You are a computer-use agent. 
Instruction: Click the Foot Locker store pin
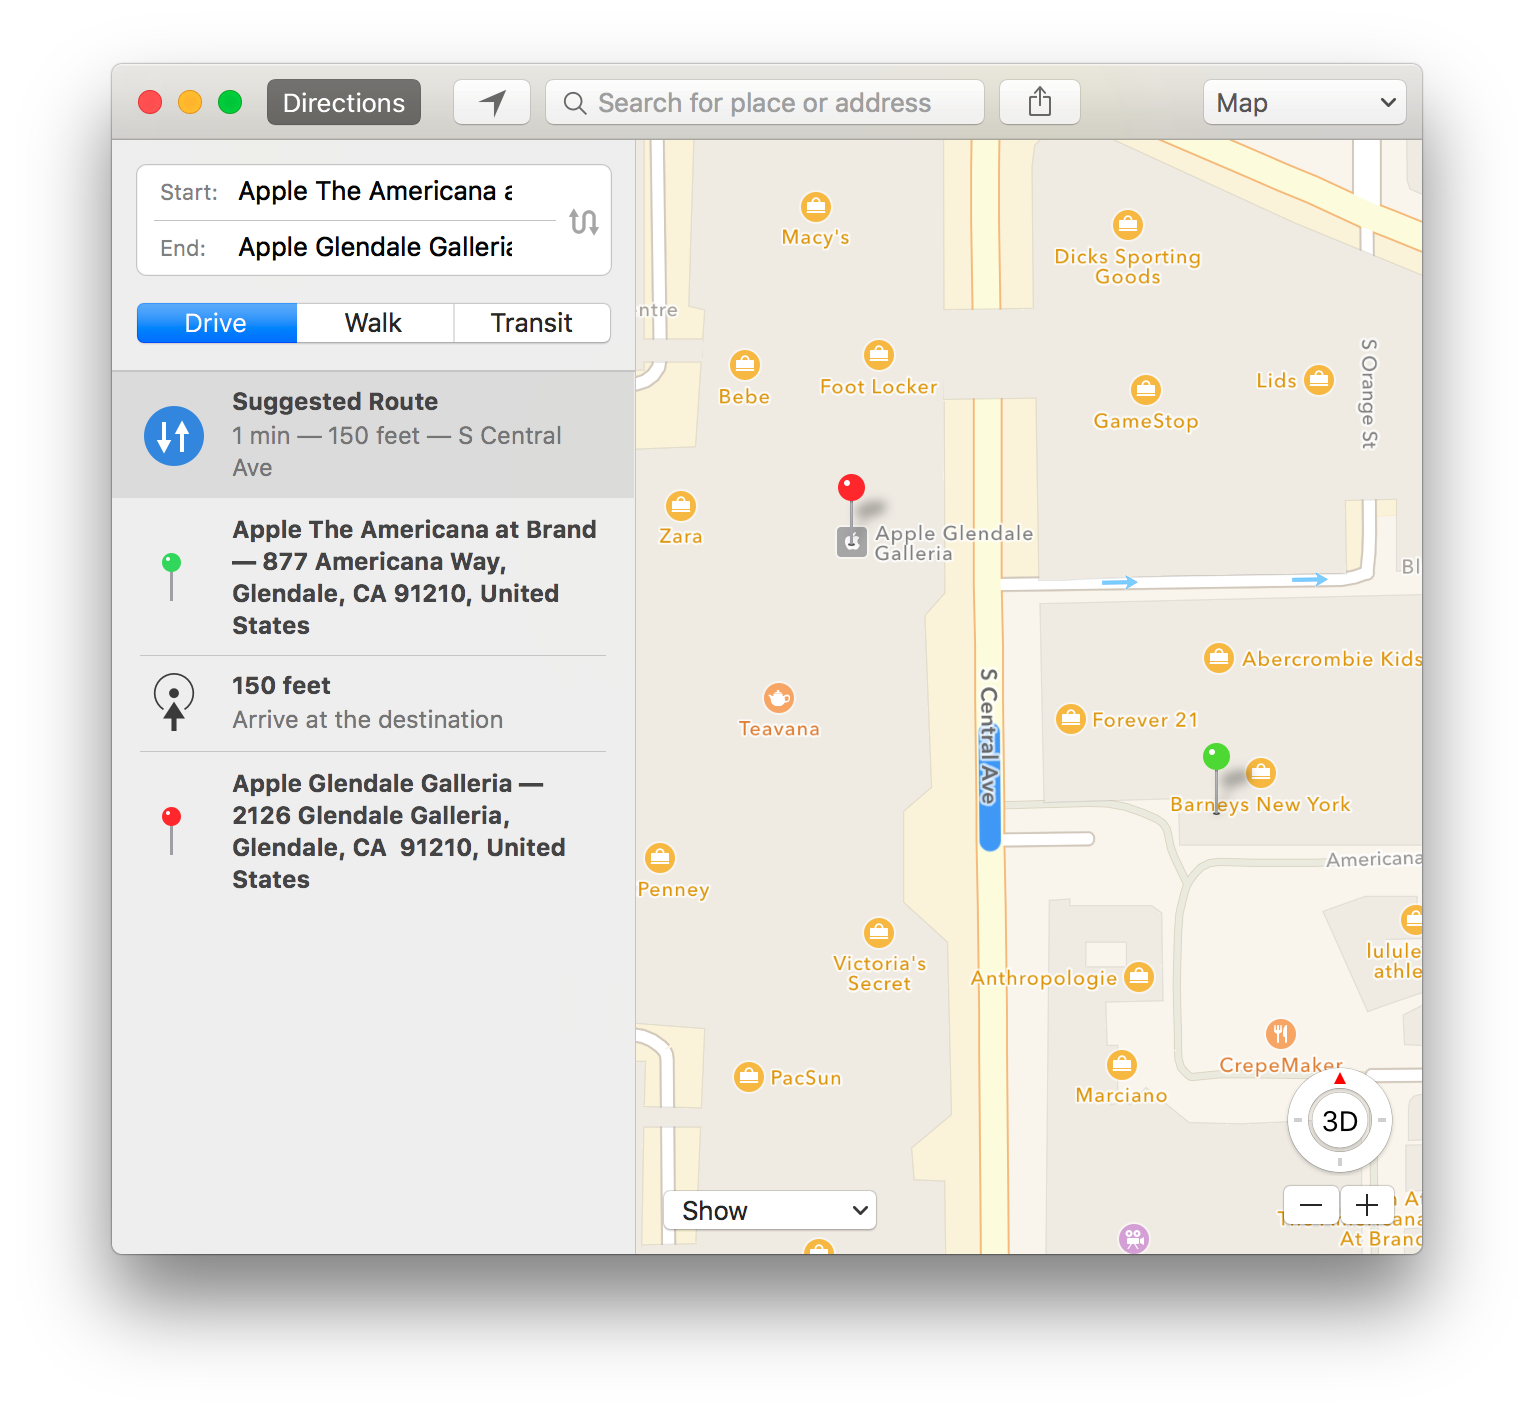coord(879,355)
